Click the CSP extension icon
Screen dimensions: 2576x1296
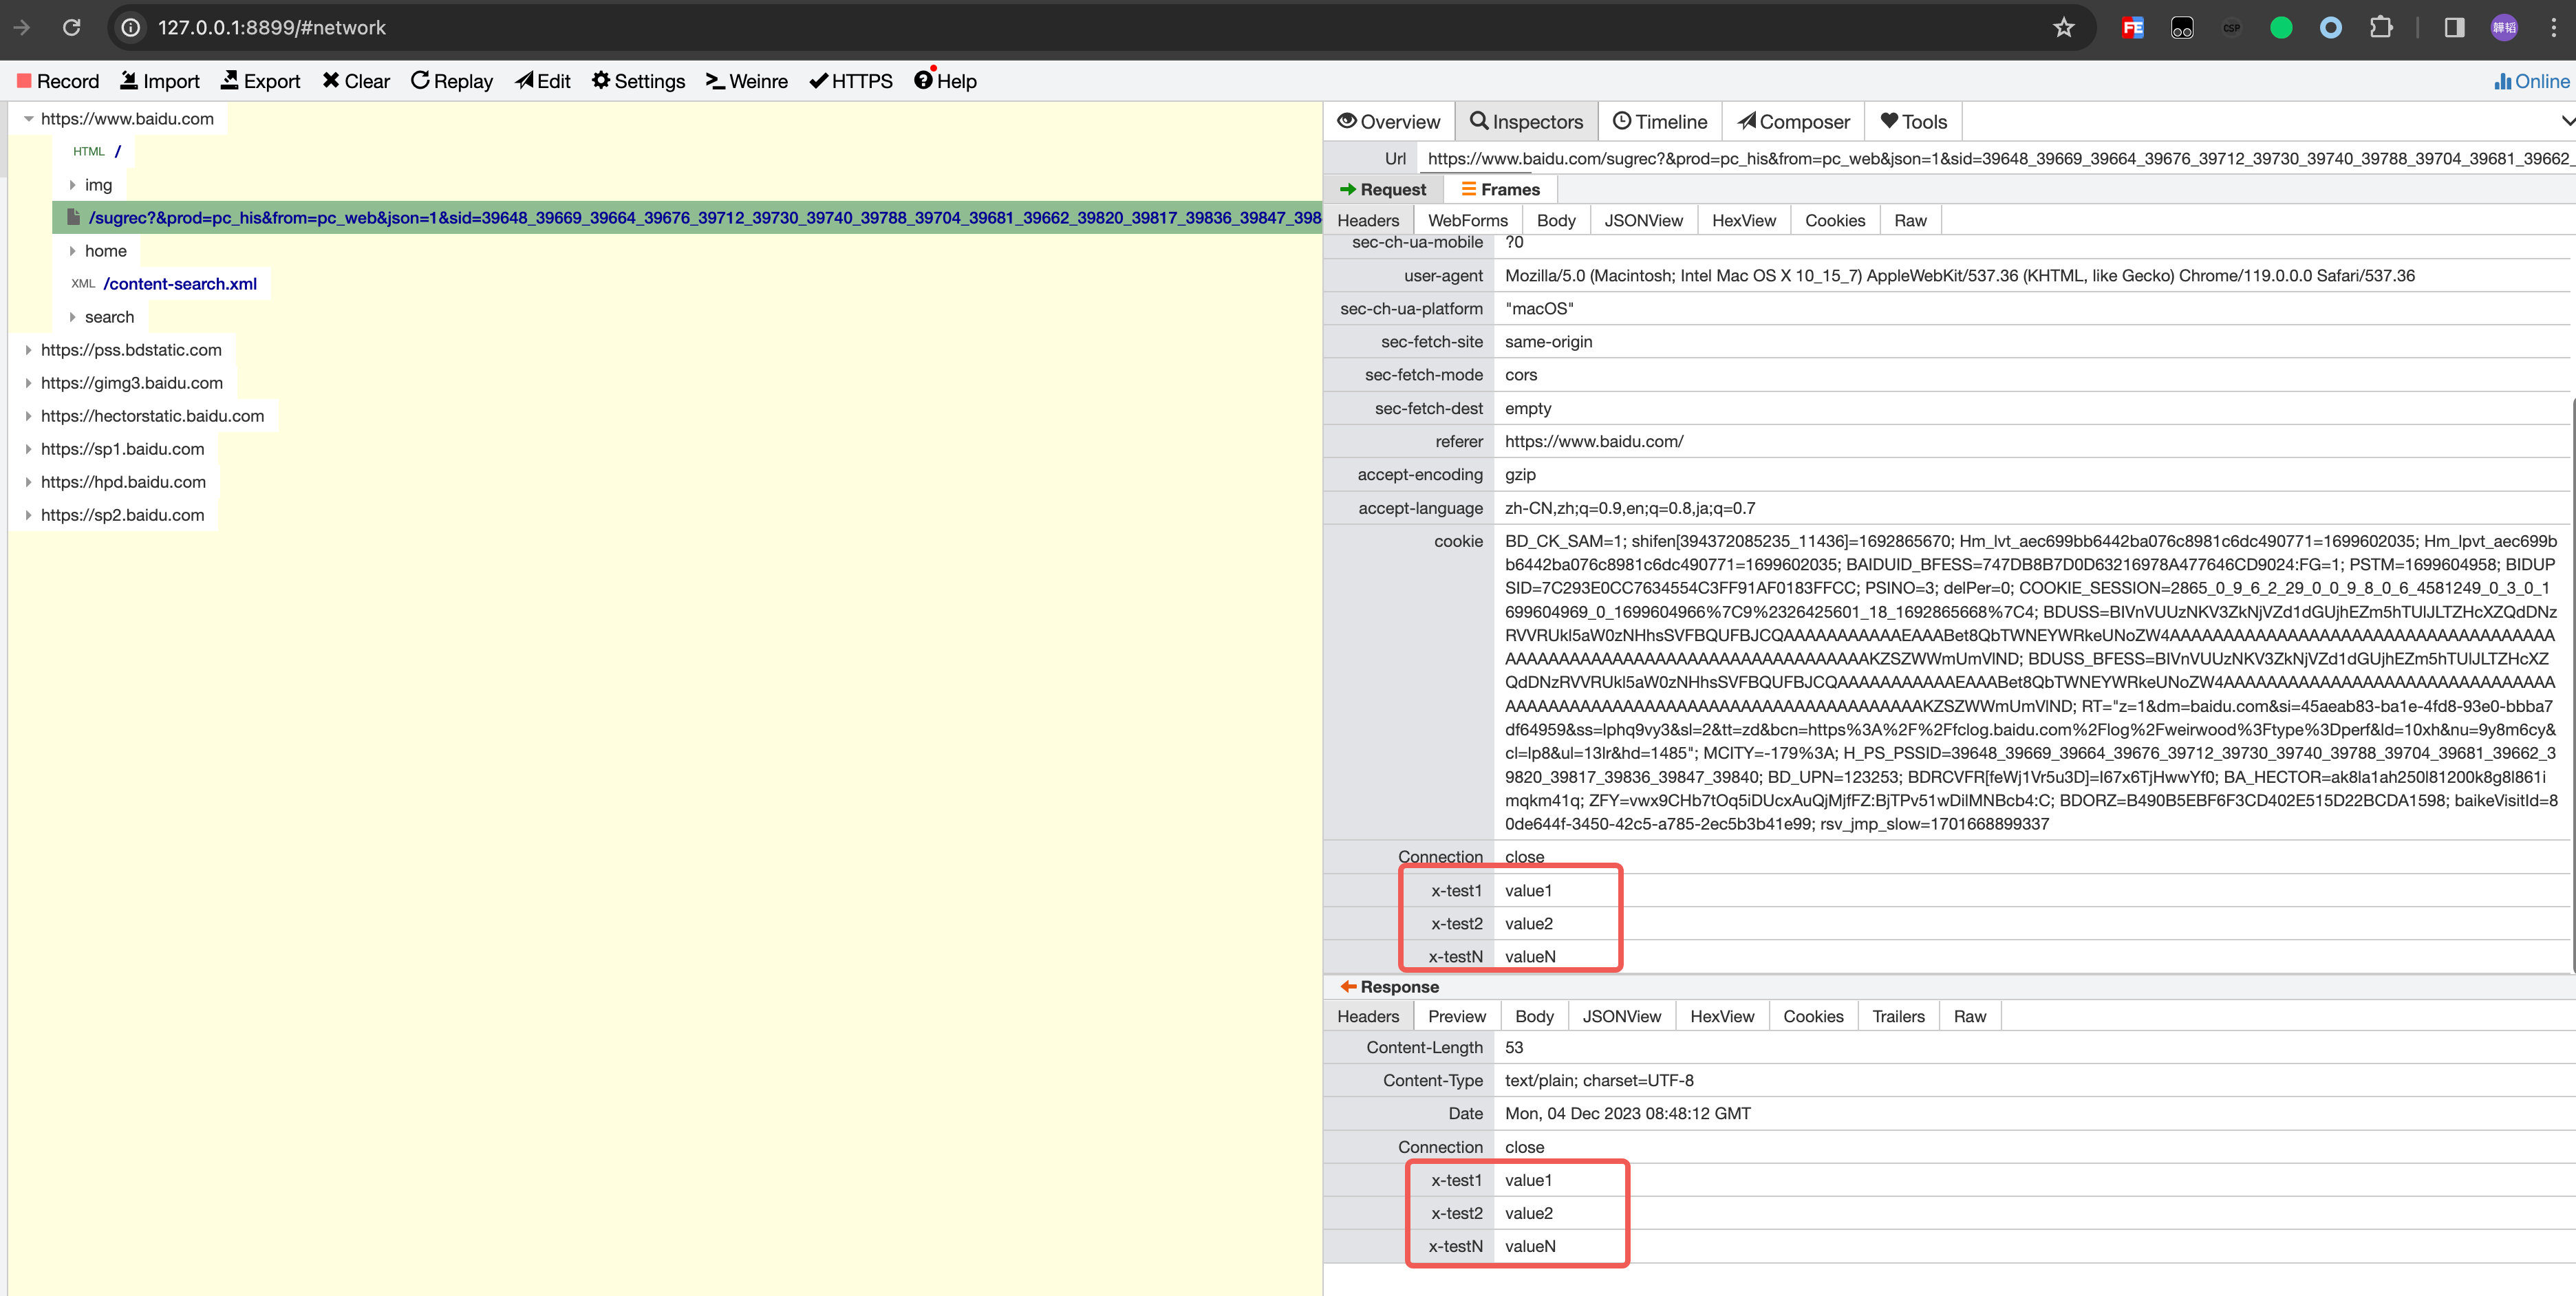tap(2232, 27)
